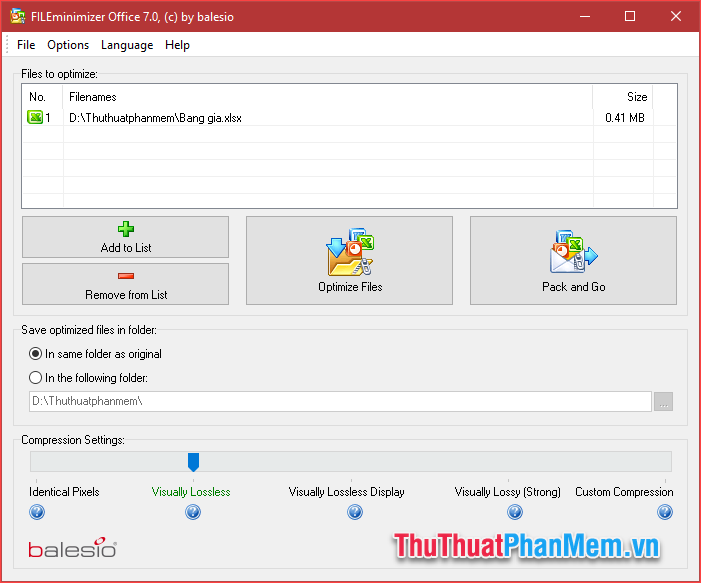Click the Pack and Go envelope icon
The width and height of the screenshot is (701, 583).
pos(574,252)
